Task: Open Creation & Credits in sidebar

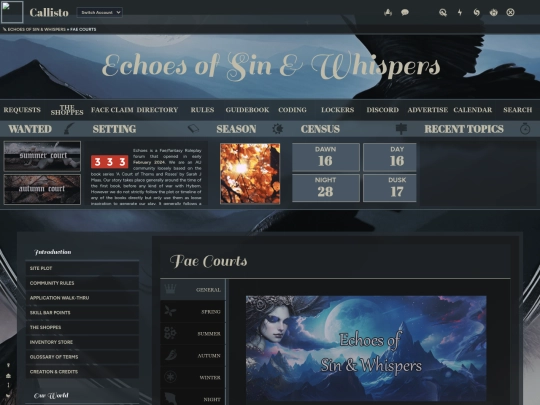Action: click(82, 372)
